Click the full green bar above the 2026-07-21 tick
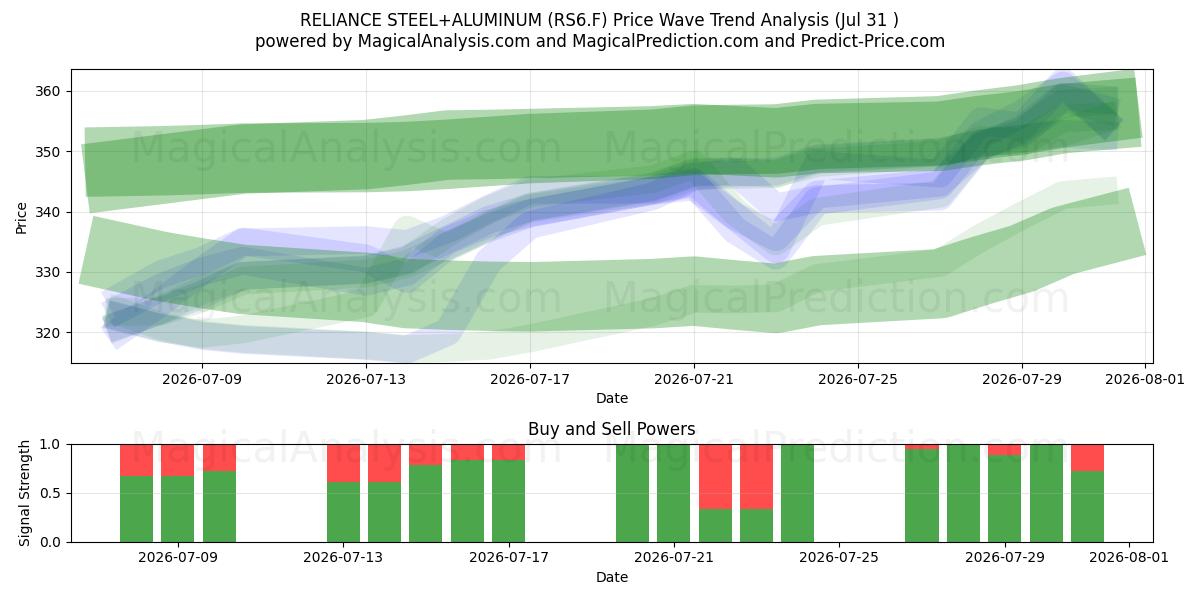Image resolution: width=1200 pixels, height=600 pixels. point(674,493)
